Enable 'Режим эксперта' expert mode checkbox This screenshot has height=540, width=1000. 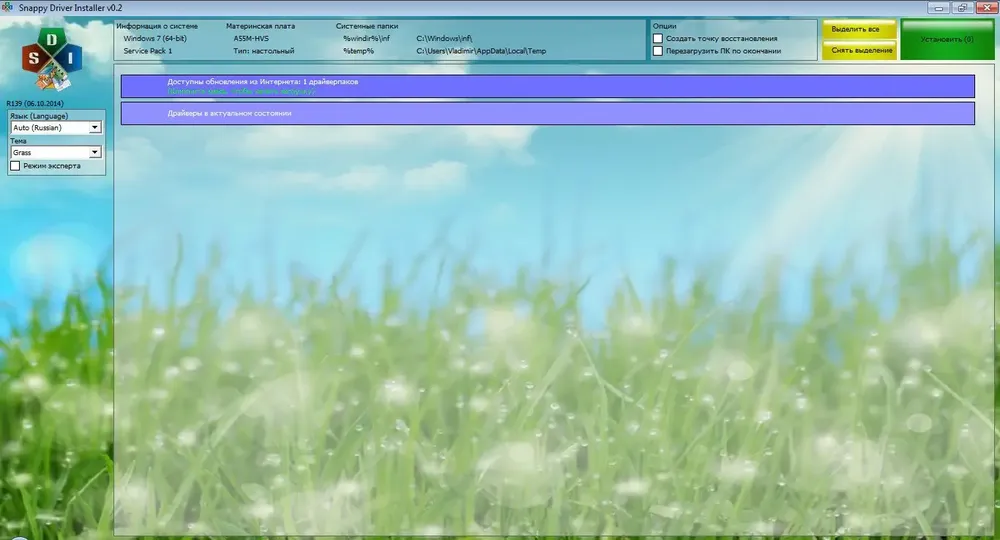tap(15, 166)
